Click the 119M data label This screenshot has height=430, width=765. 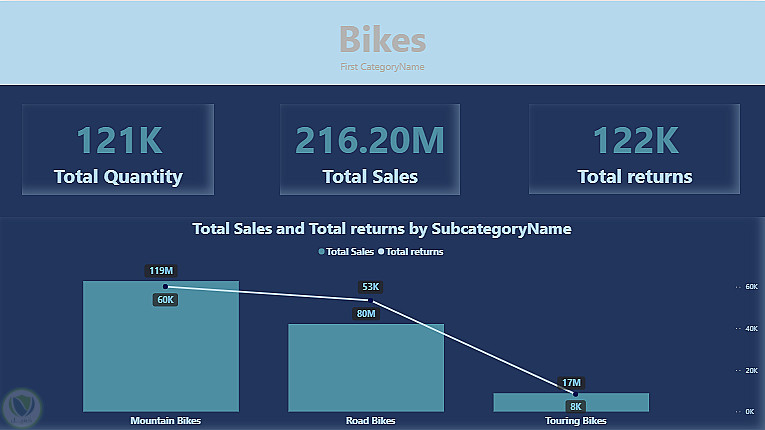161,271
